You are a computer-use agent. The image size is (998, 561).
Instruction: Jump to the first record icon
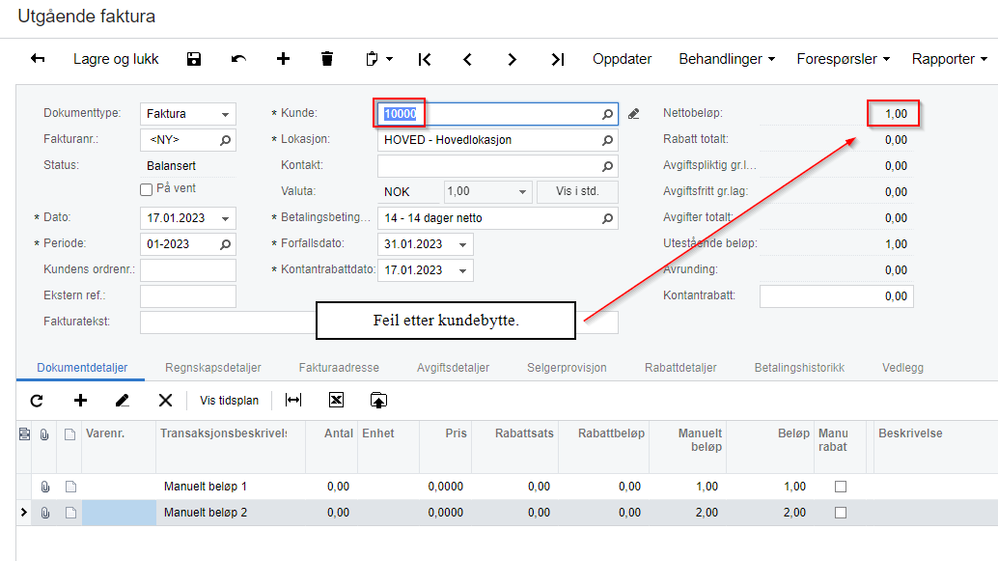point(425,59)
